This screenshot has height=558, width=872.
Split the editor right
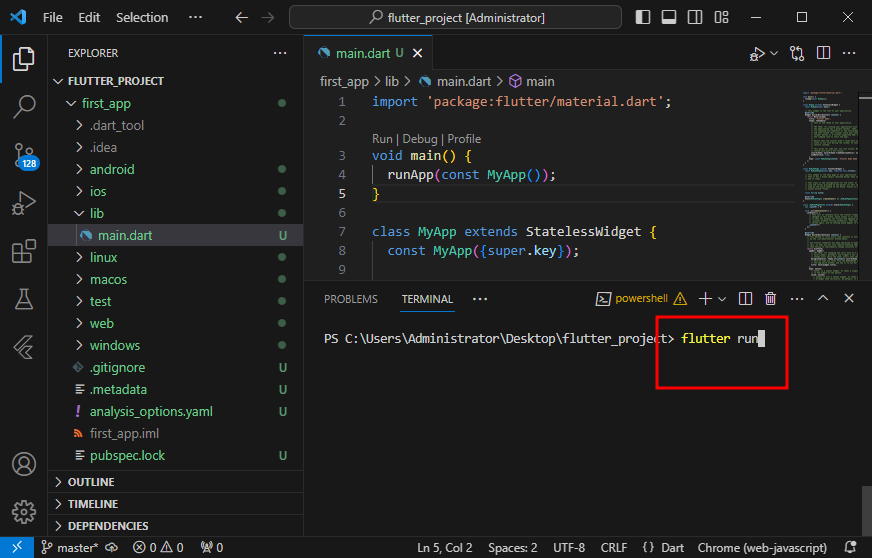(823, 53)
